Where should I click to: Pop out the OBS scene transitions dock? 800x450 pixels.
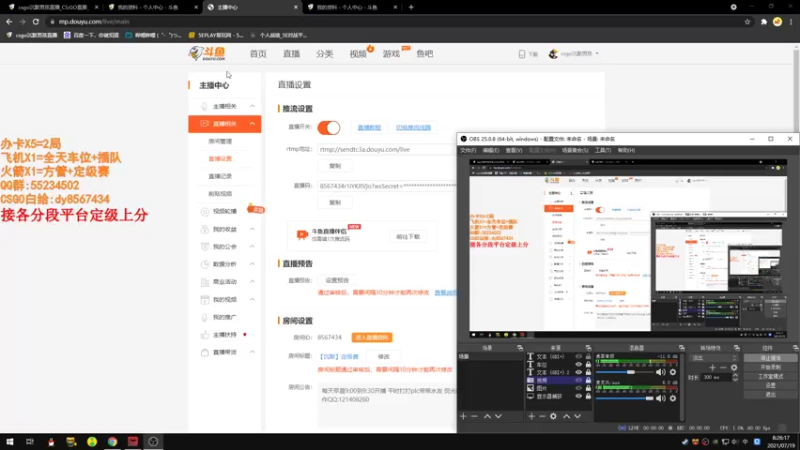(737, 348)
